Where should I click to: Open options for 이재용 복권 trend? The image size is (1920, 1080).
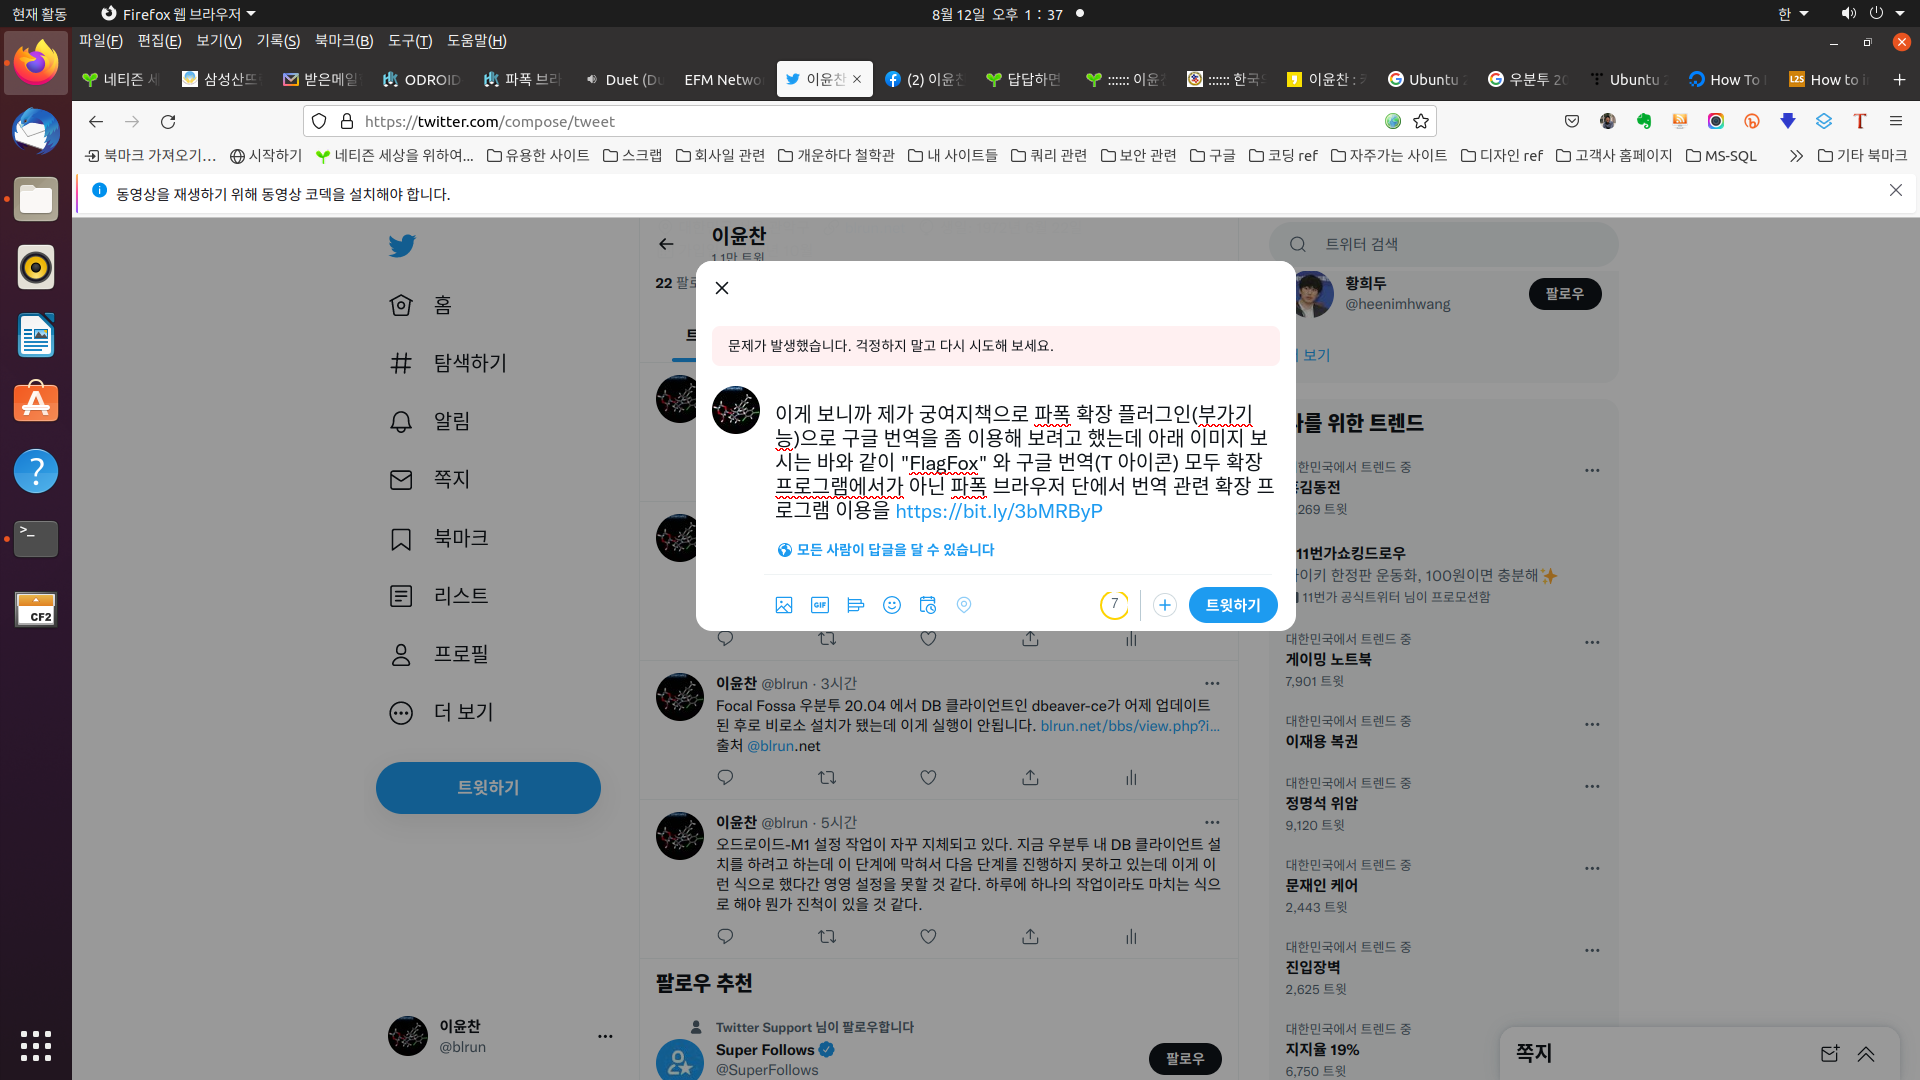point(1592,724)
